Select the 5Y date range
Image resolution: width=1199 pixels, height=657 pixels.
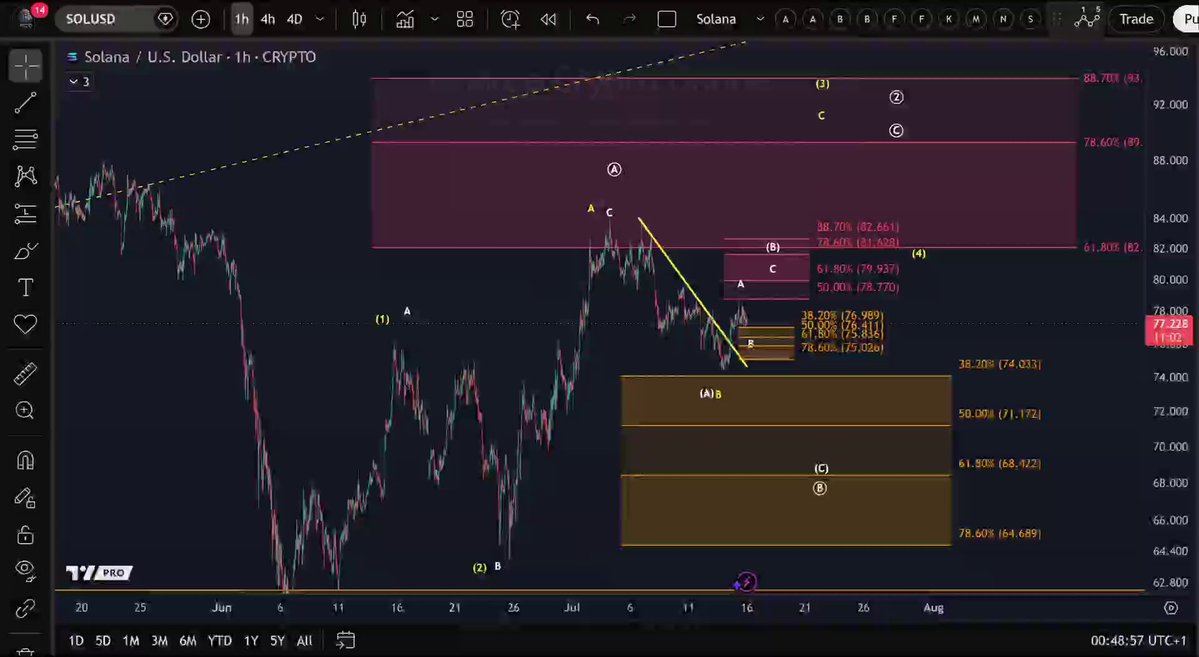coord(277,640)
